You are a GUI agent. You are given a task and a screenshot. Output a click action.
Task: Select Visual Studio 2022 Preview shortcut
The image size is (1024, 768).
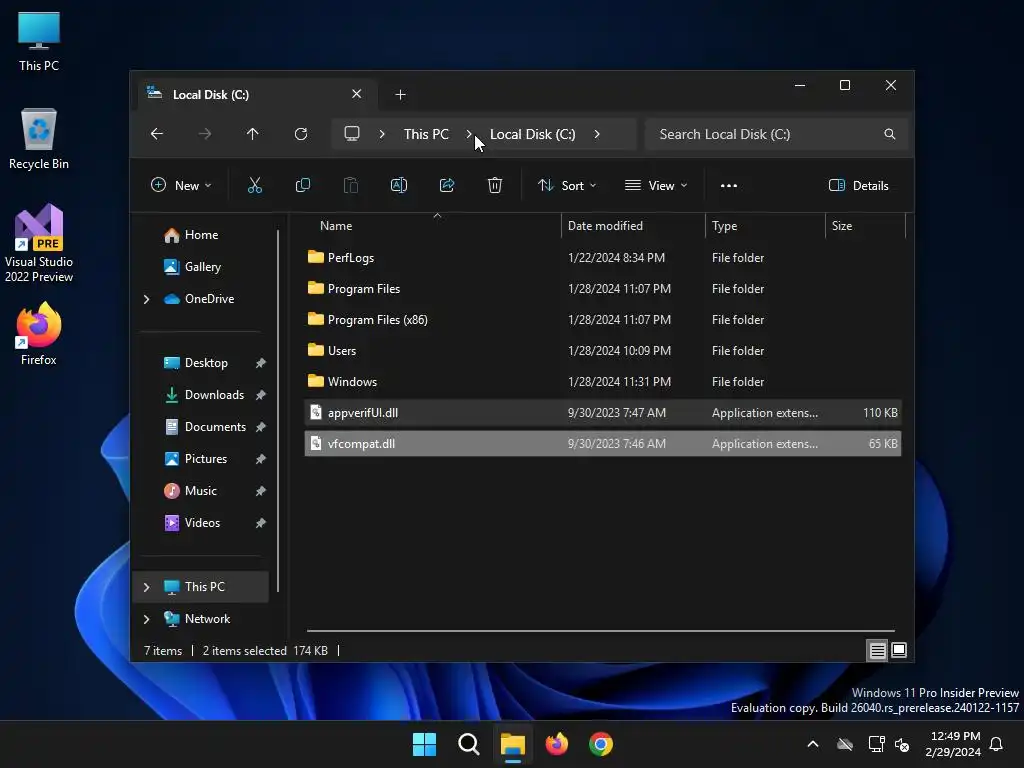pyautogui.click(x=39, y=244)
